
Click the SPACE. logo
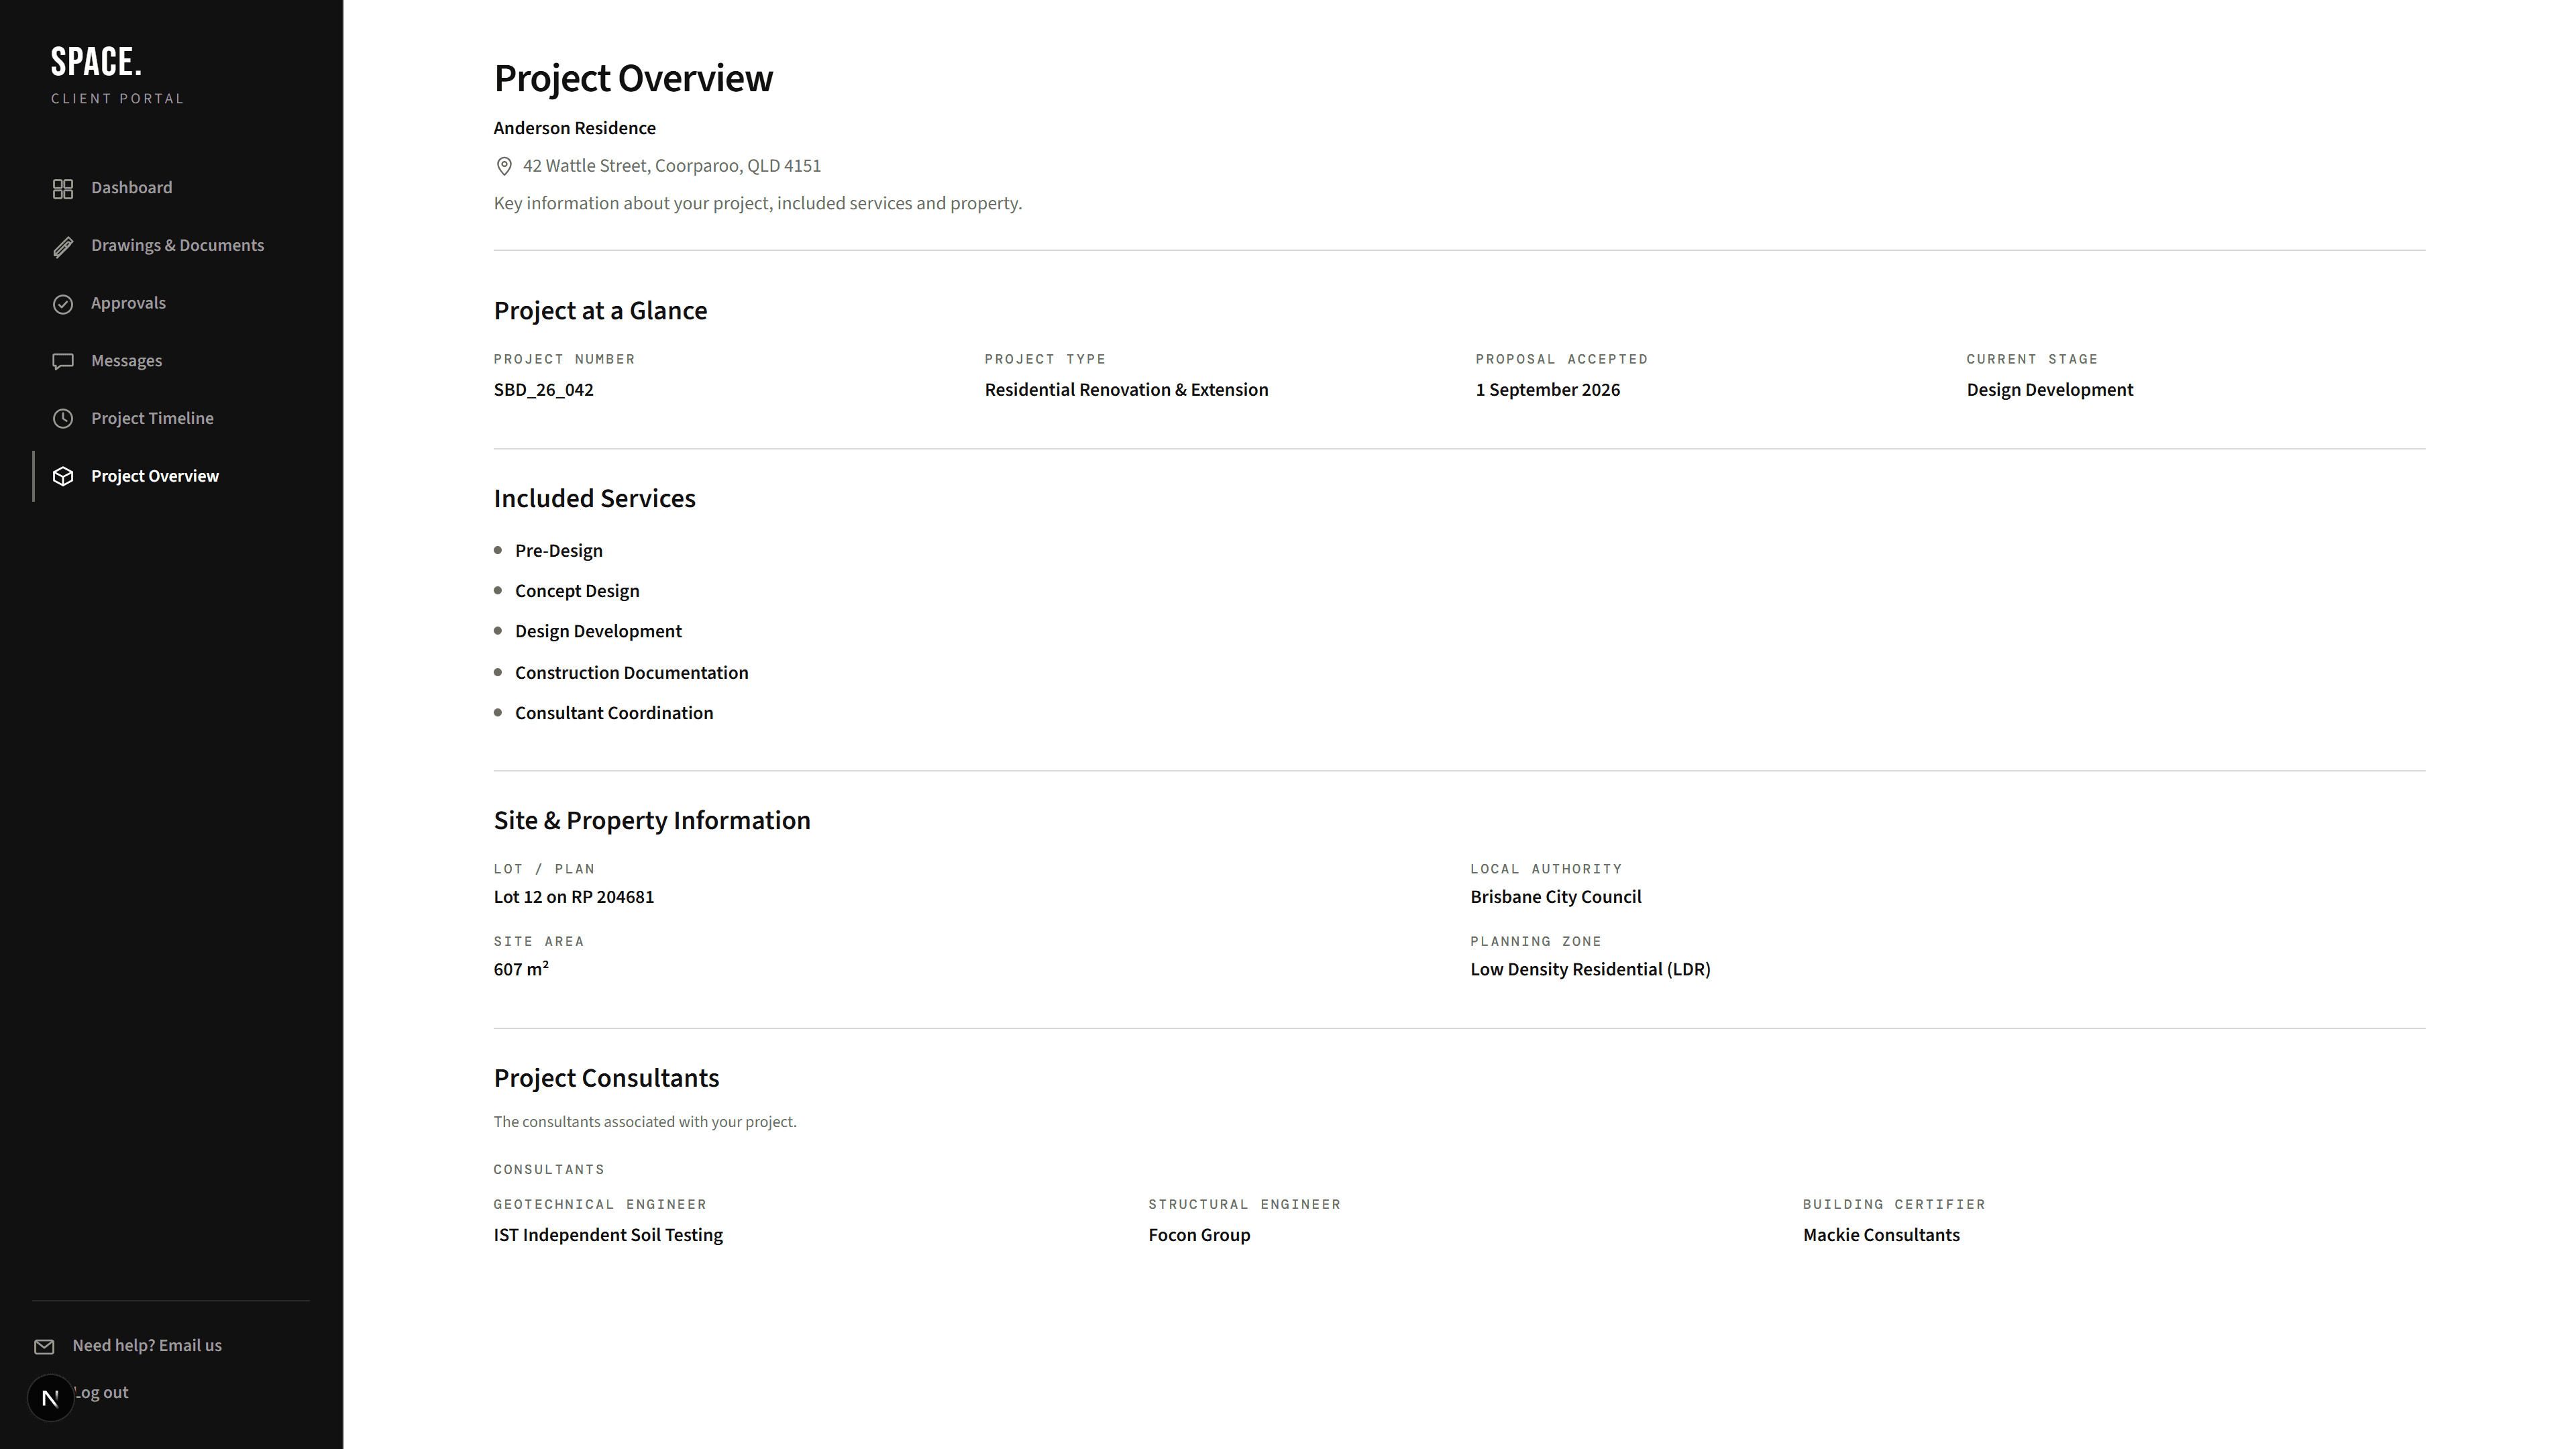click(96, 62)
